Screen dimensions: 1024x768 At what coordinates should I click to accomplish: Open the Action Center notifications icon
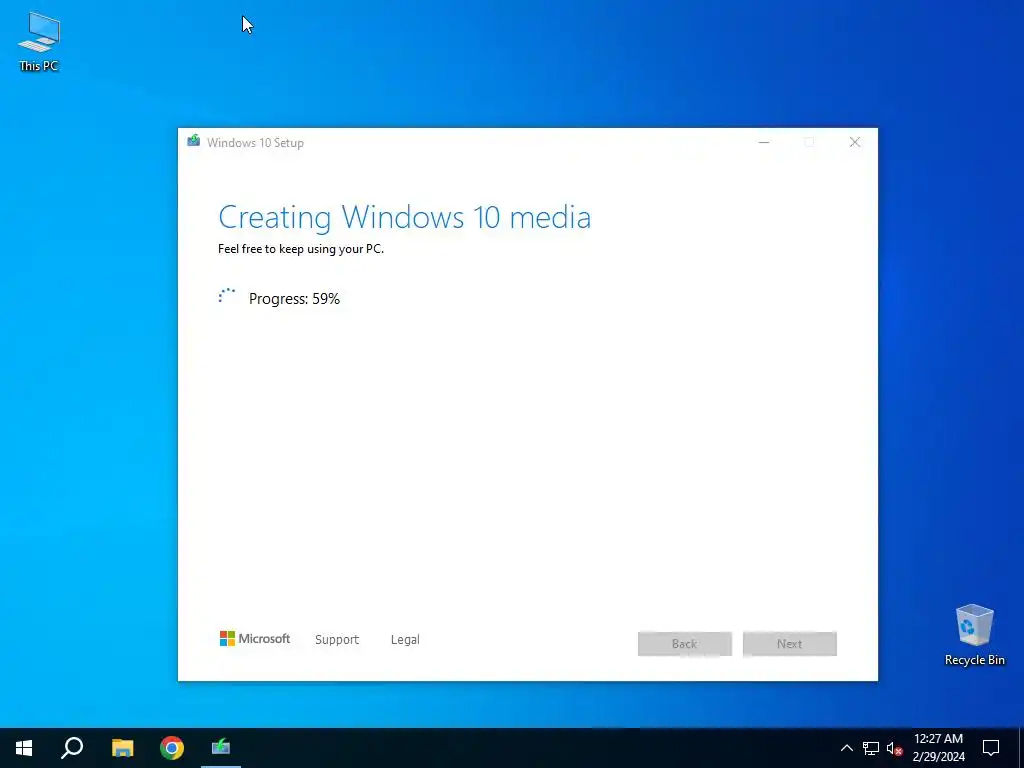coord(991,748)
